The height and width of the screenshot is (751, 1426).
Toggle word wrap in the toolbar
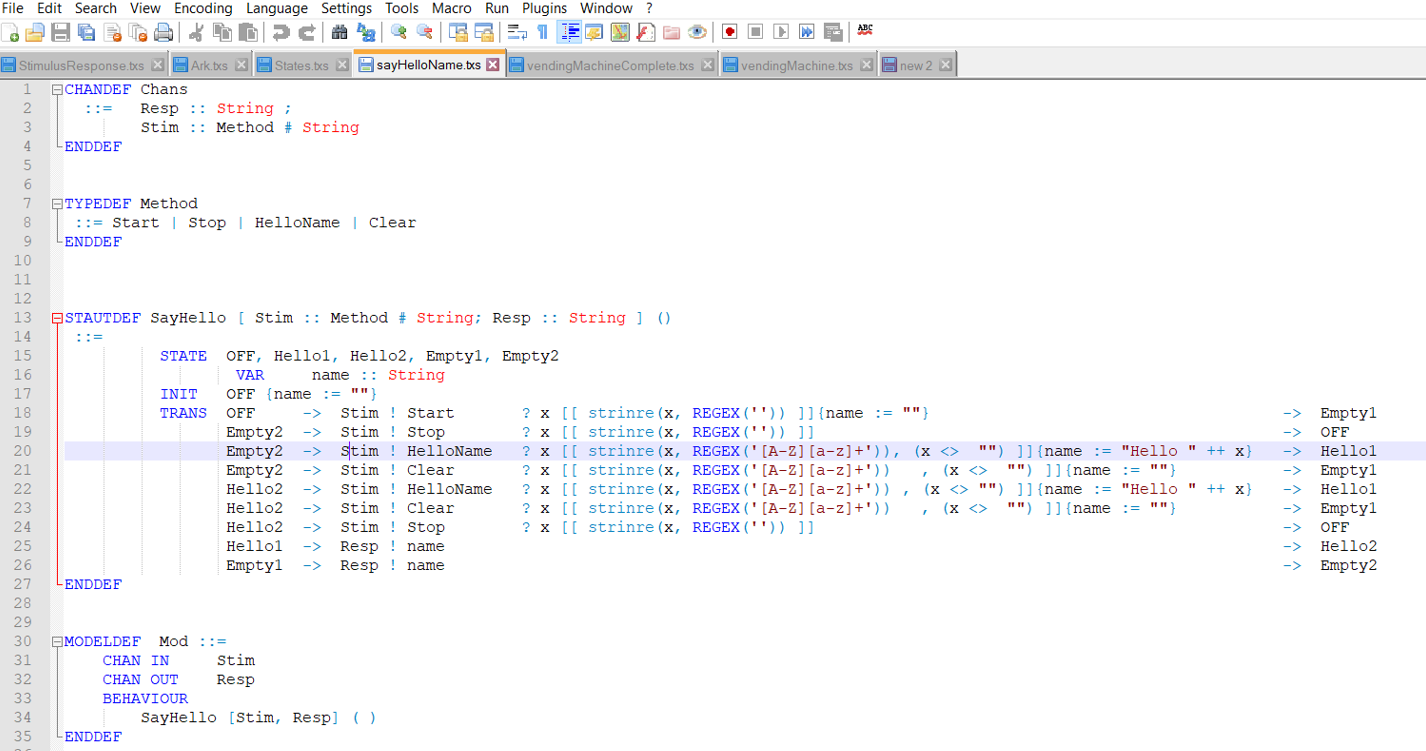coord(517,33)
